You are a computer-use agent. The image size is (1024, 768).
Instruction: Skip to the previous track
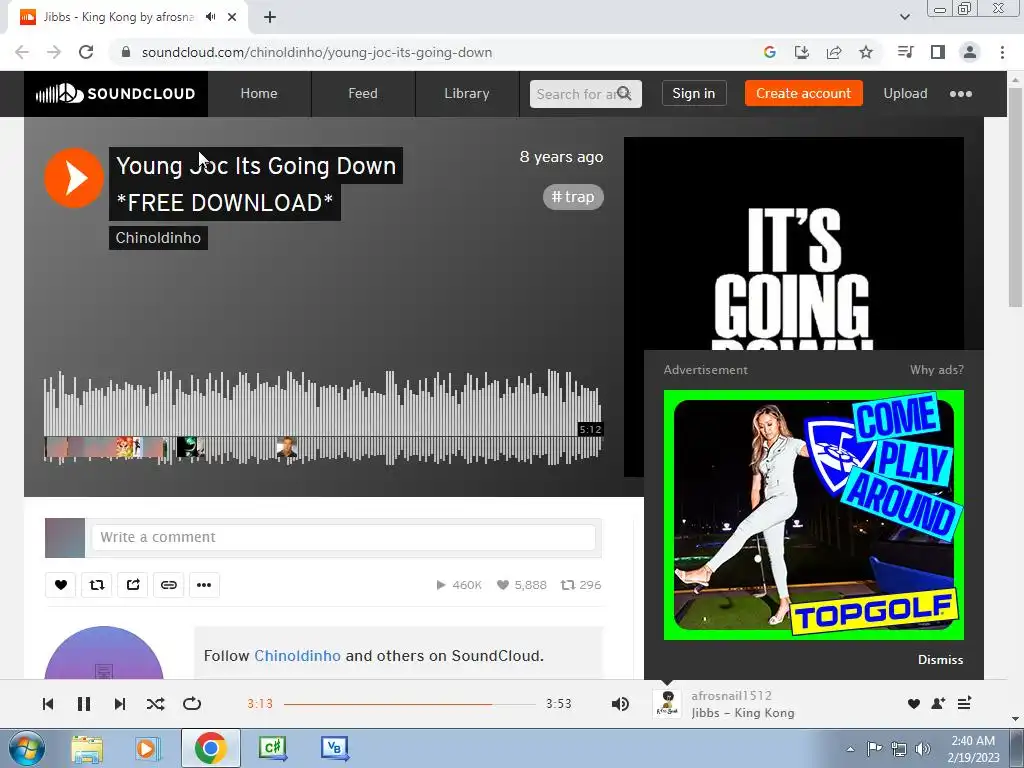click(x=48, y=703)
